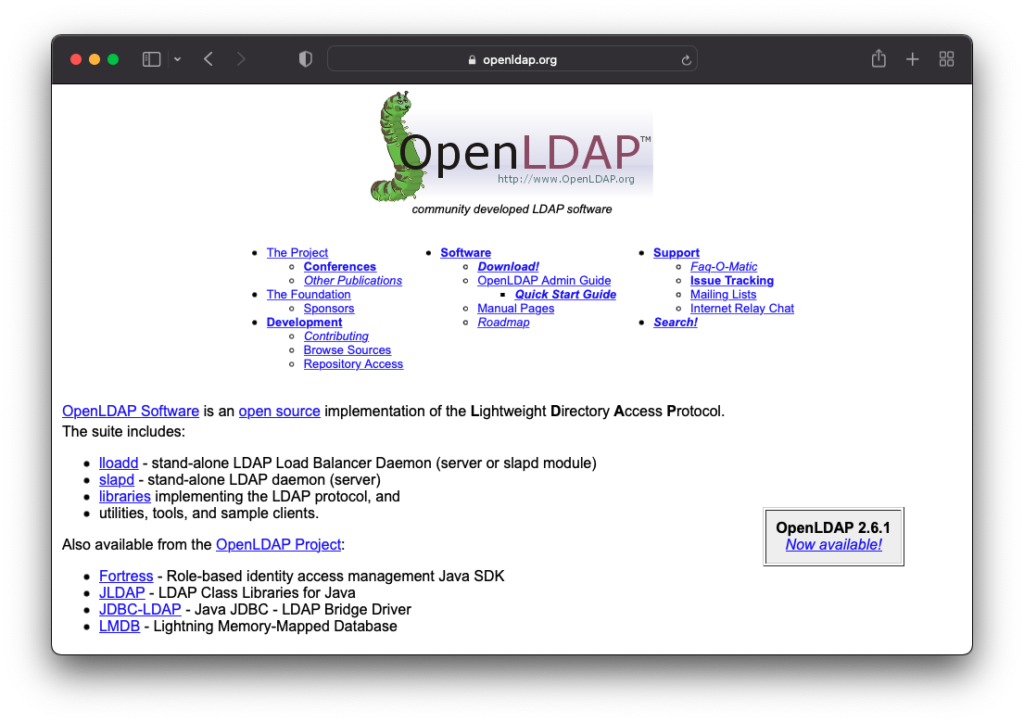Open Browse Sources link
Image resolution: width=1024 pixels, height=723 pixels.
[x=347, y=350]
